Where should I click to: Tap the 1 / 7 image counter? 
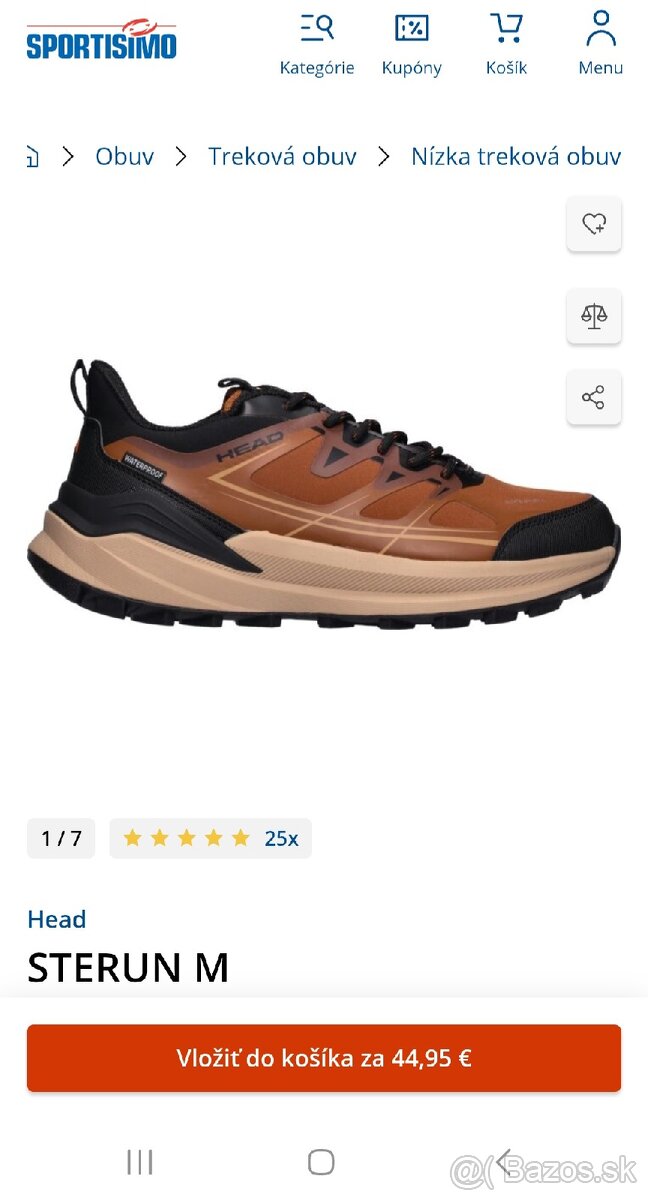tap(61, 838)
